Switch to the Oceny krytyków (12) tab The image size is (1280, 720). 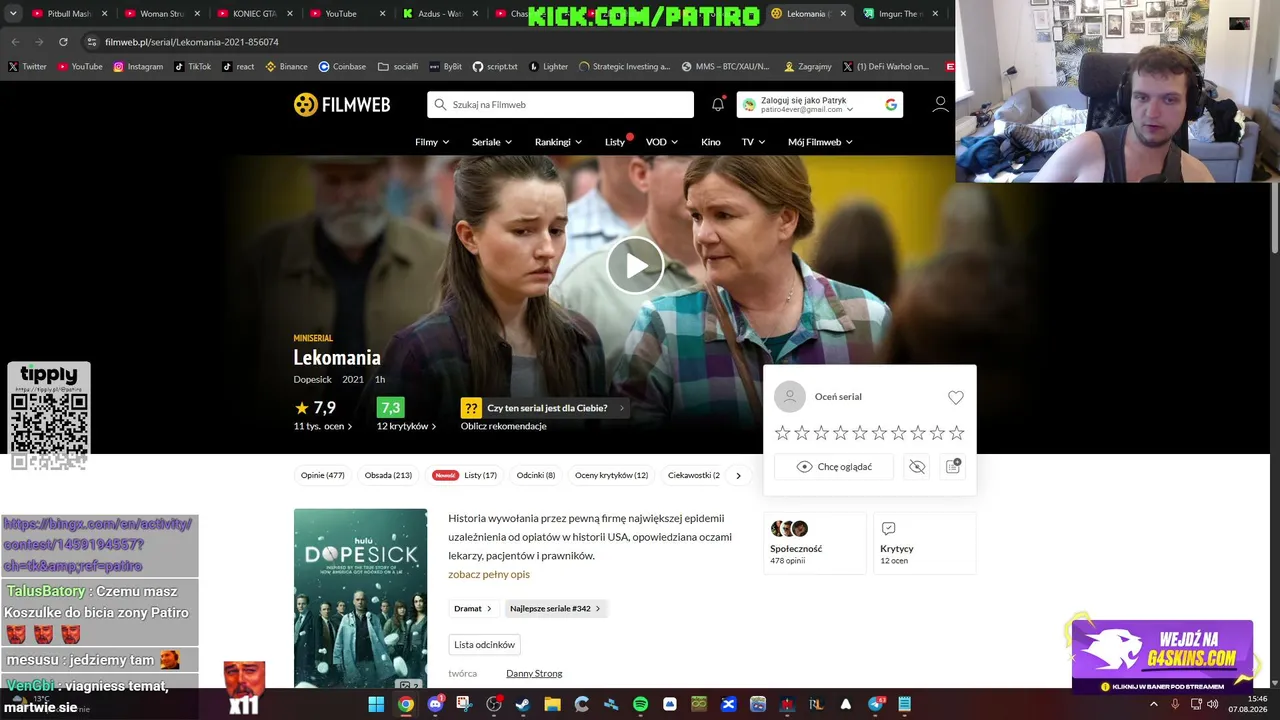[611, 475]
